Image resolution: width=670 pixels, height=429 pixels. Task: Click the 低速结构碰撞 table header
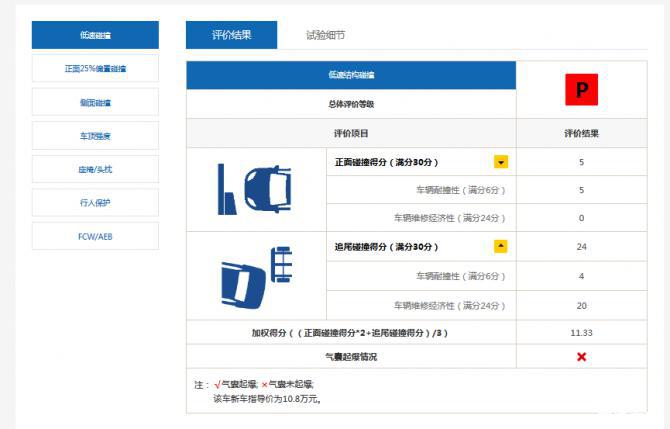click(351, 75)
